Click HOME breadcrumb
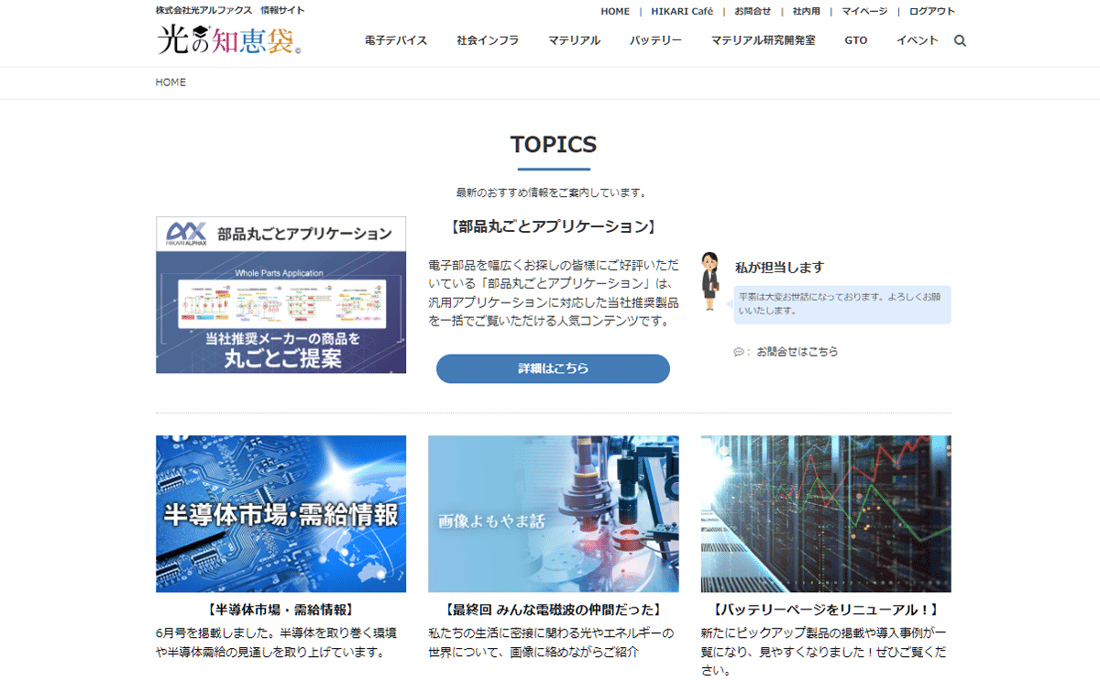The image size is (1100, 692). (x=170, y=82)
